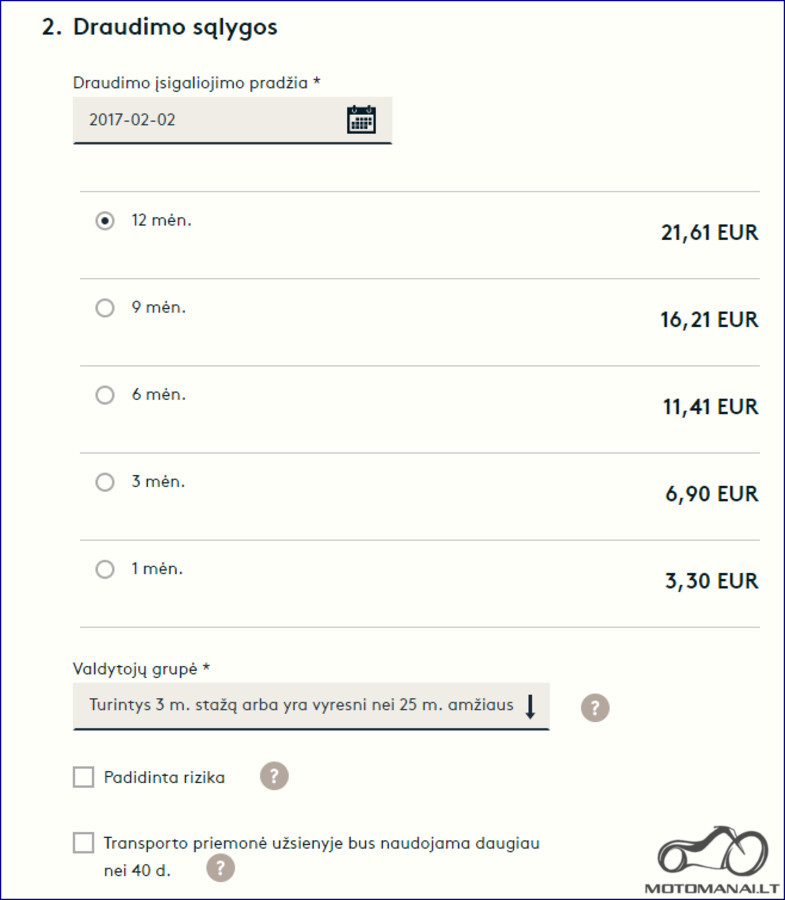Choose the 6 mėn. radio button

pyautogui.click(x=104, y=395)
